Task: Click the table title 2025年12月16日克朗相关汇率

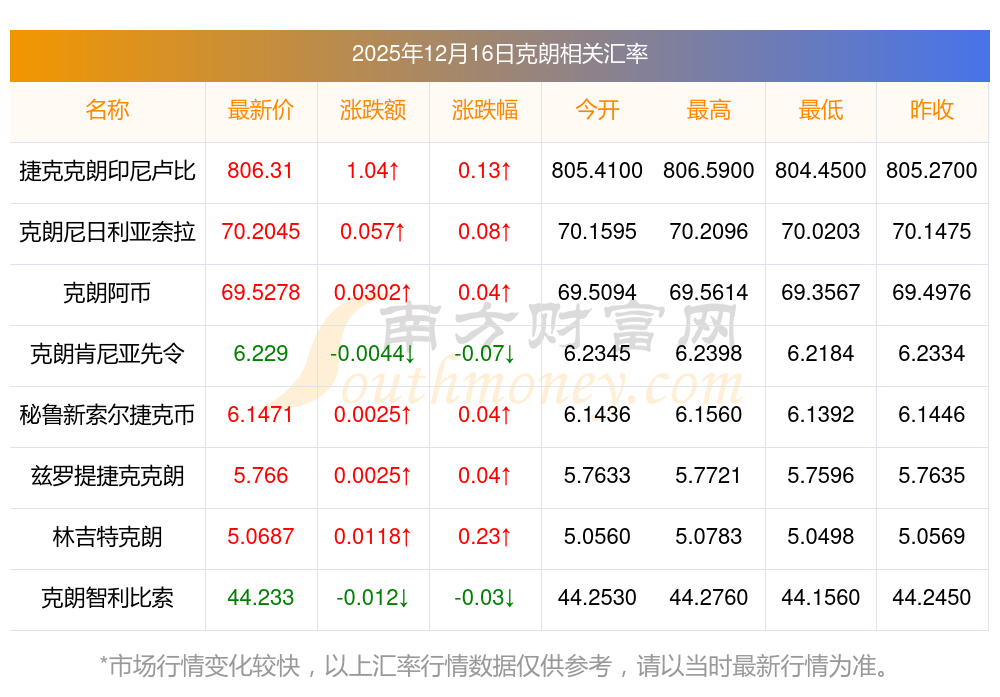Action: coord(499,54)
